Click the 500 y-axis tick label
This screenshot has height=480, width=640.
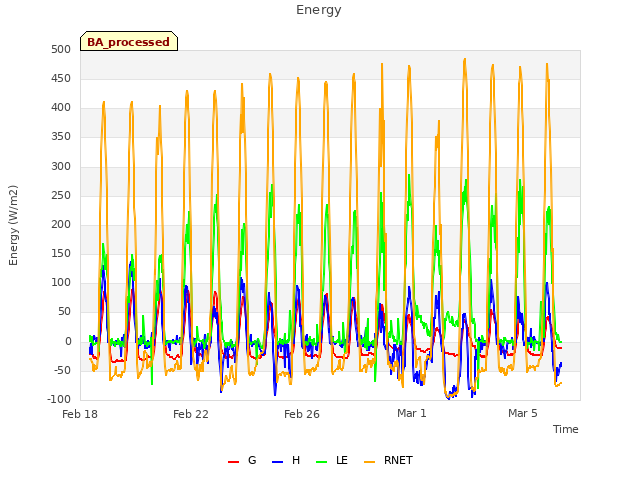tap(61, 49)
